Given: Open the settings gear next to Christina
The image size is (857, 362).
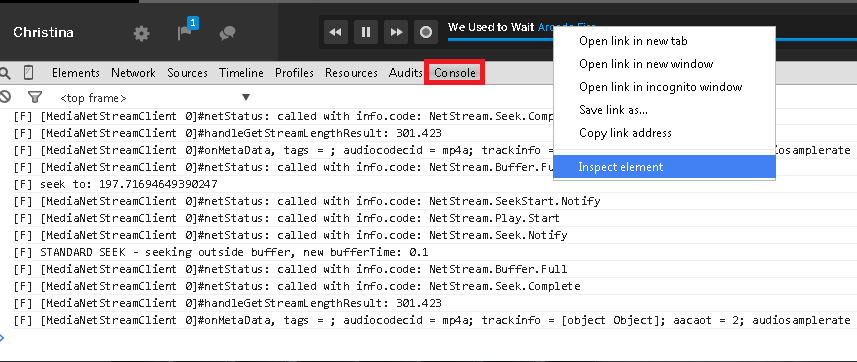Looking at the screenshot, I should click(x=142, y=34).
